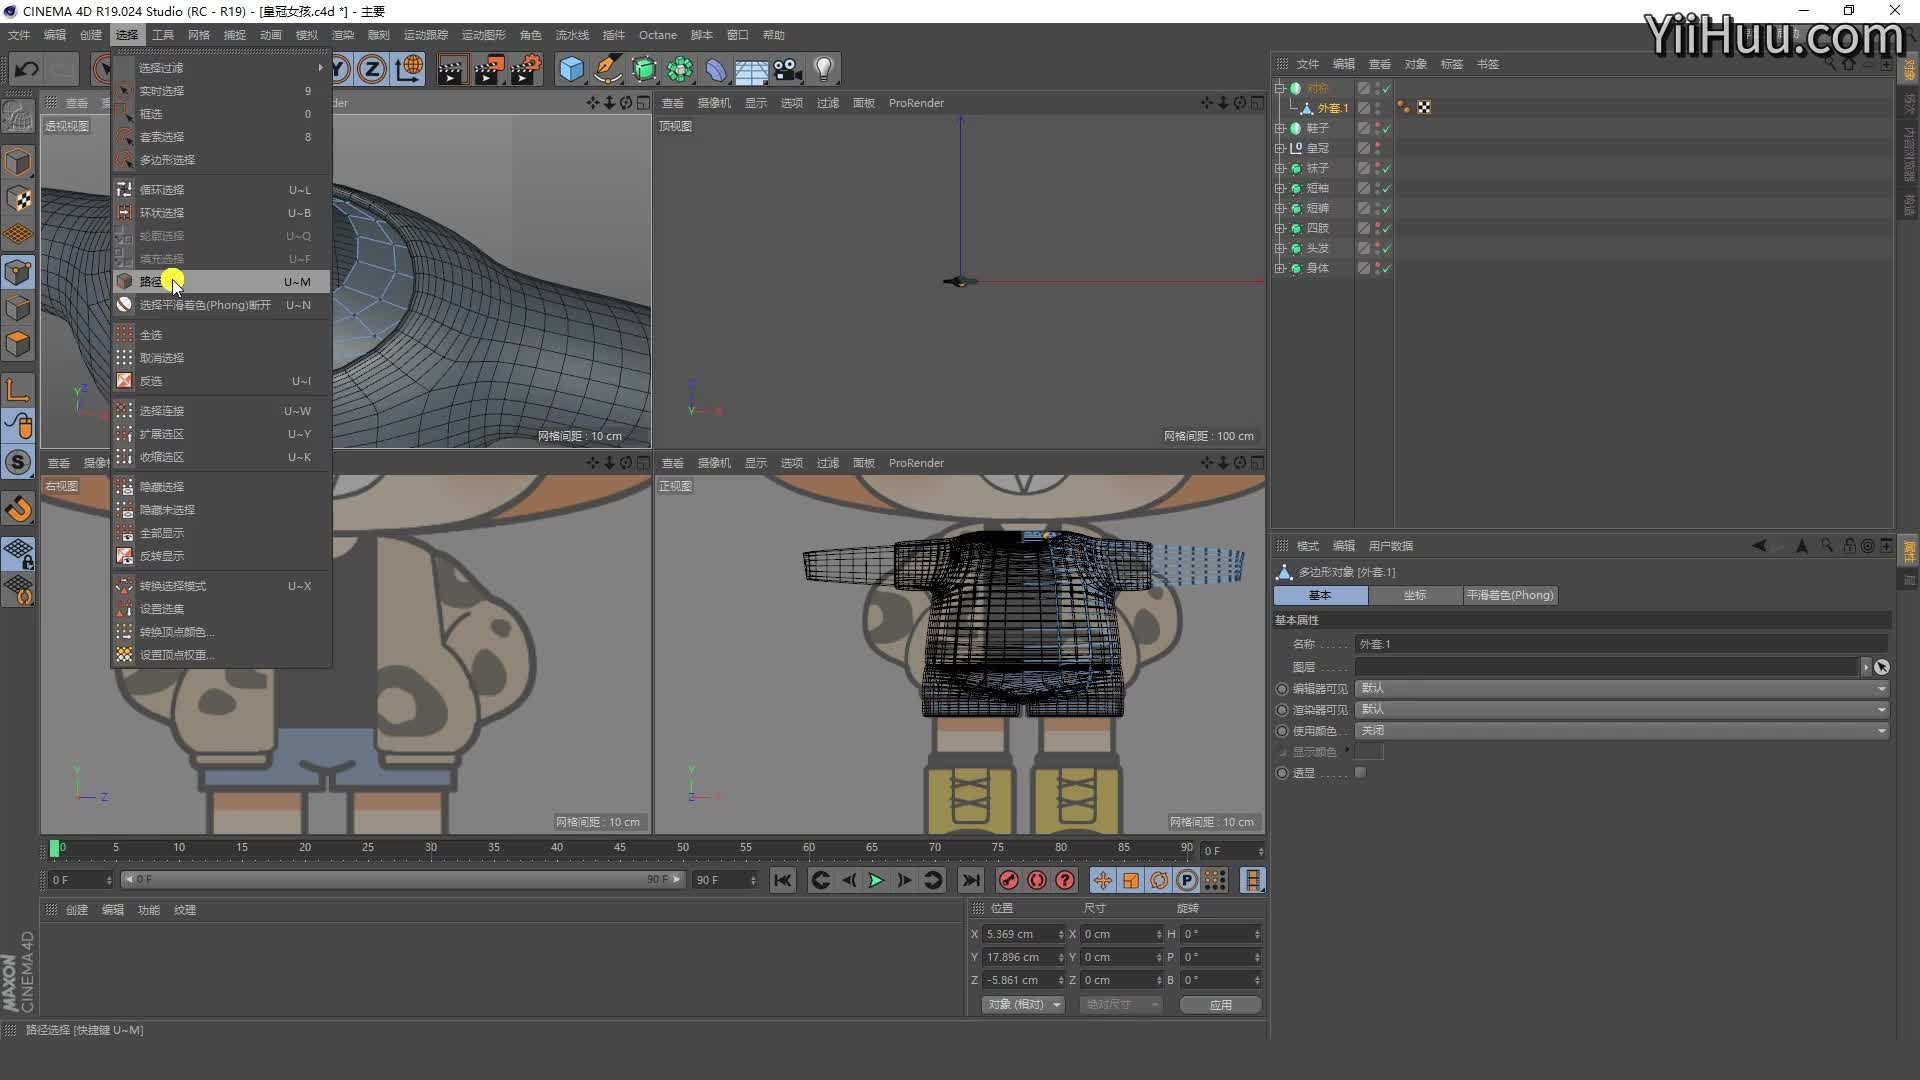The image size is (1920, 1080).
Task: Toggle the world coordinate system icon
Action: point(409,69)
